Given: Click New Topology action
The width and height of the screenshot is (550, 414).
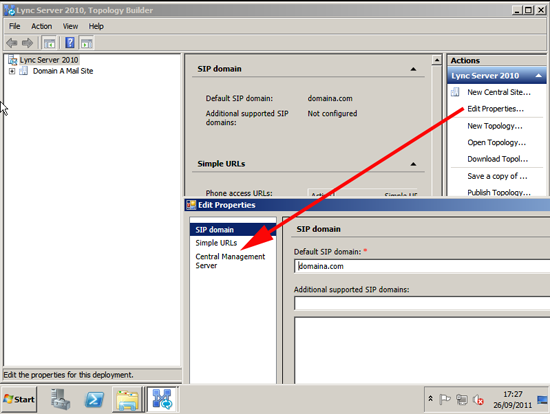Looking at the screenshot, I should [x=495, y=126].
